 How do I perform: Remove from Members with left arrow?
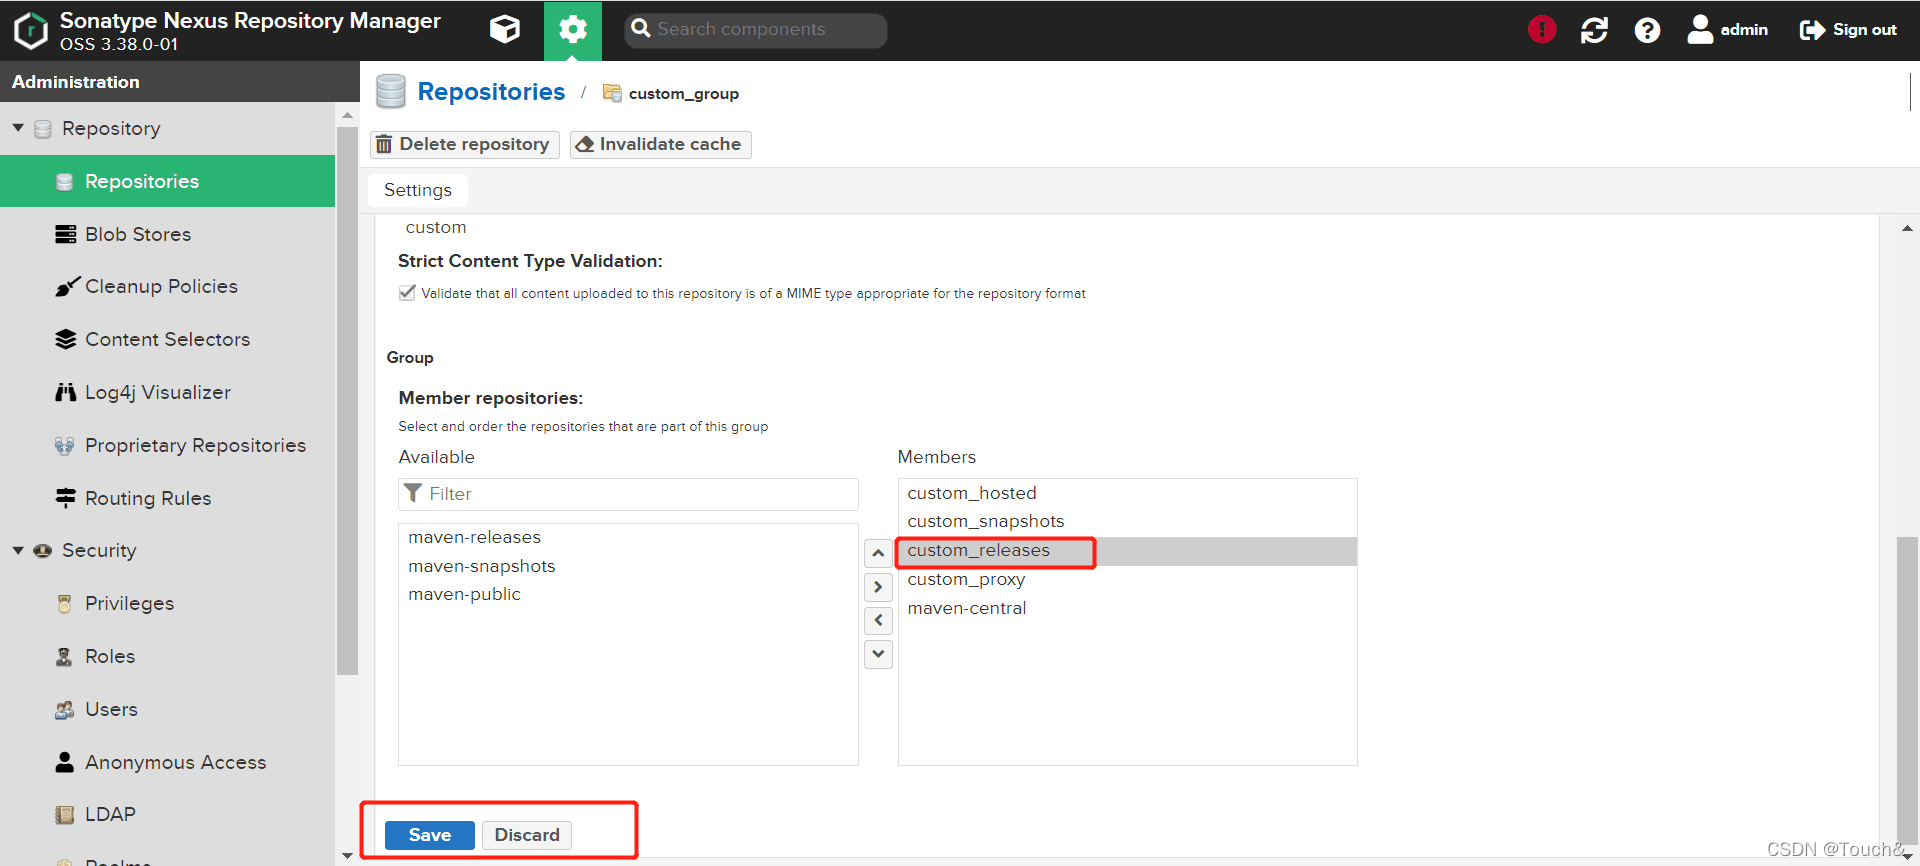(x=878, y=620)
